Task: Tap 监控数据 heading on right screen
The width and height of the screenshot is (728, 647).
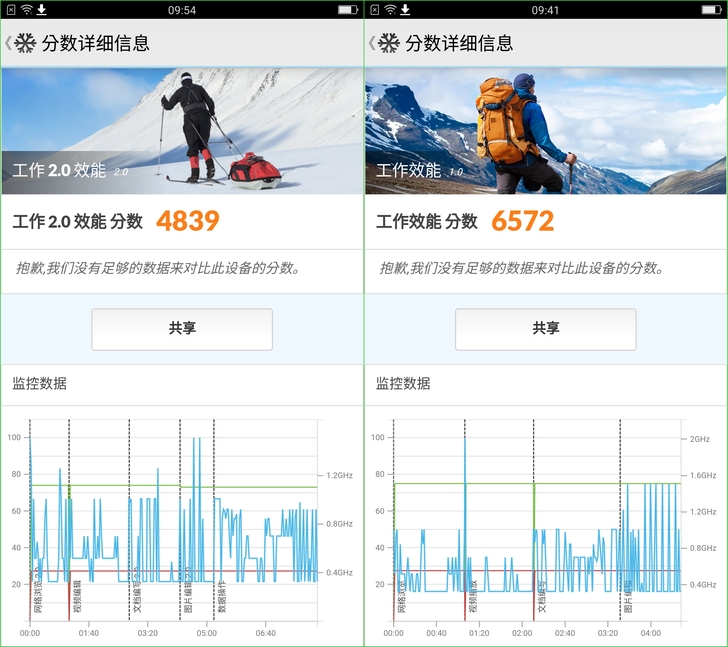Action: [x=403, y=383]
